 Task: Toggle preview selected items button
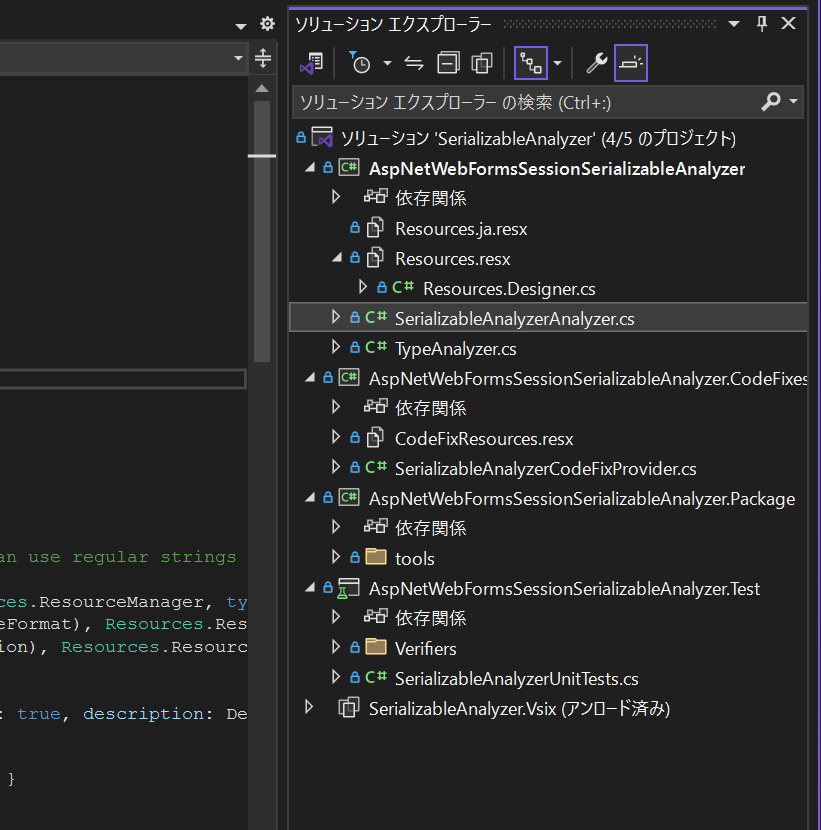click(x=631, y=64)
